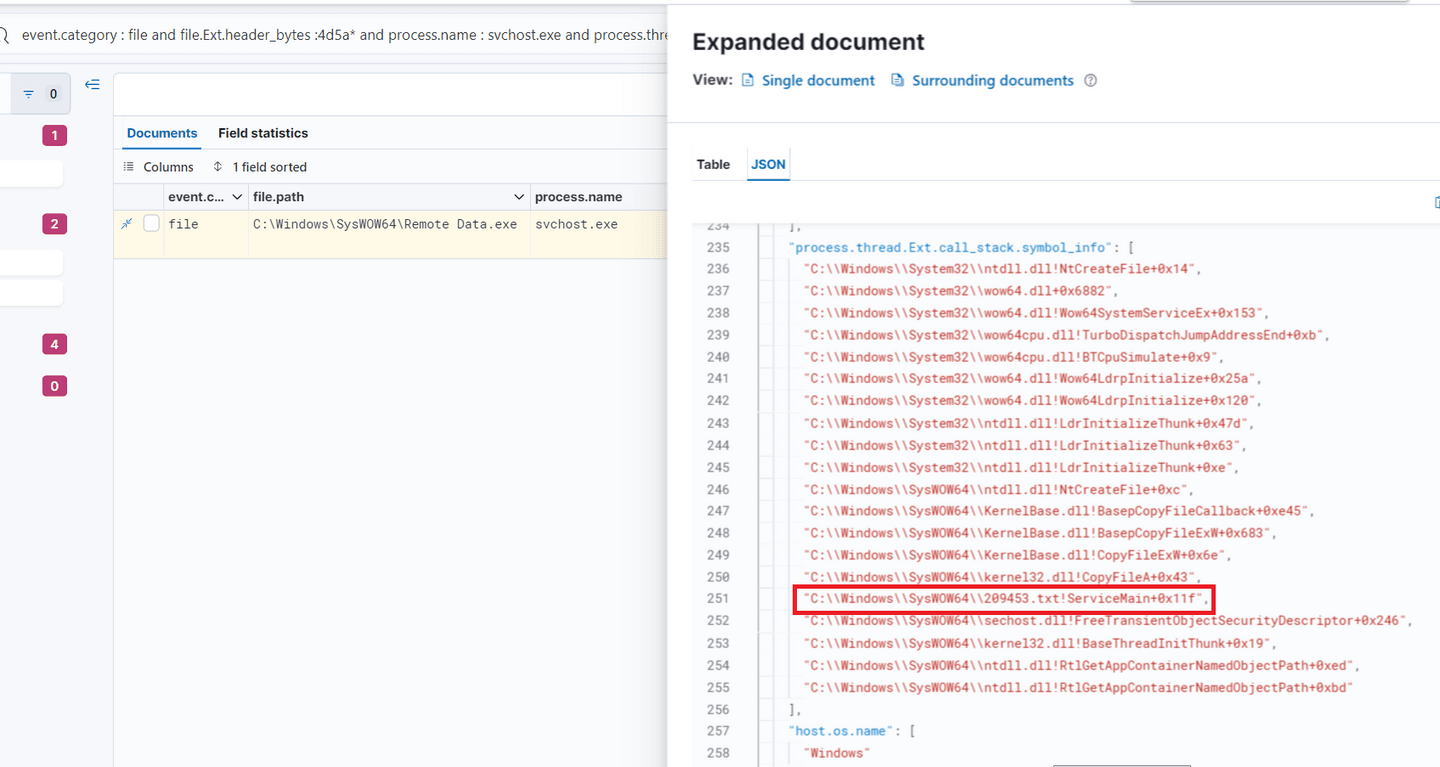Select the JSON tab

click(768, 164)
